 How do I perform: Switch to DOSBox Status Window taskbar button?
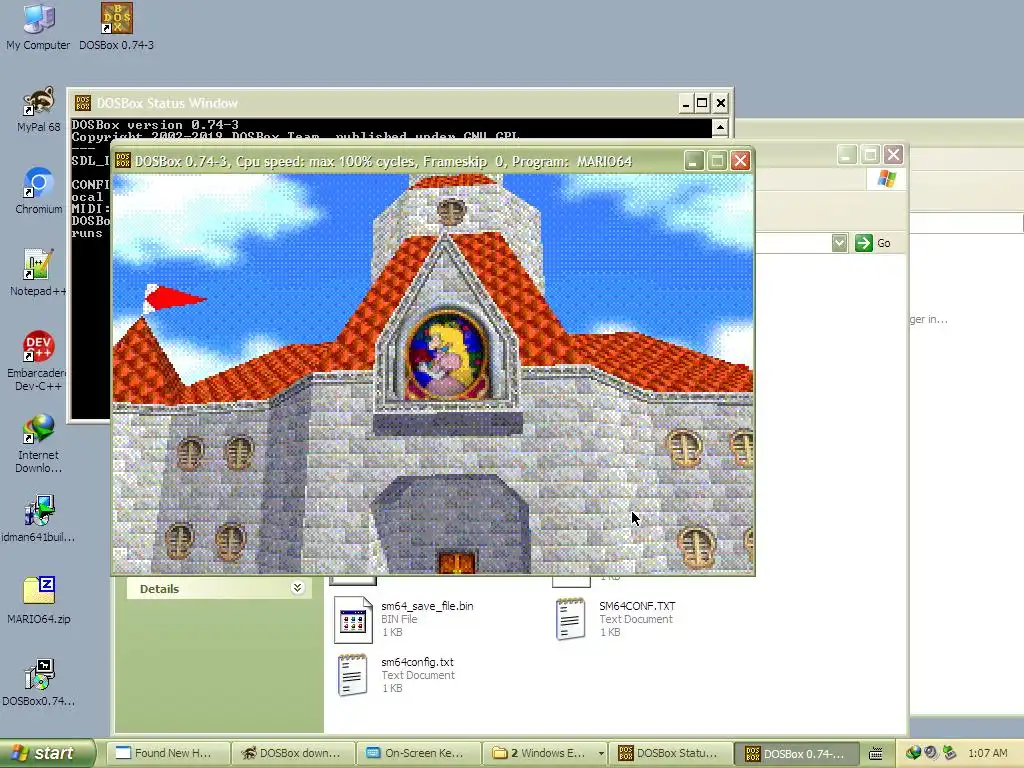(x=669, y=753)
